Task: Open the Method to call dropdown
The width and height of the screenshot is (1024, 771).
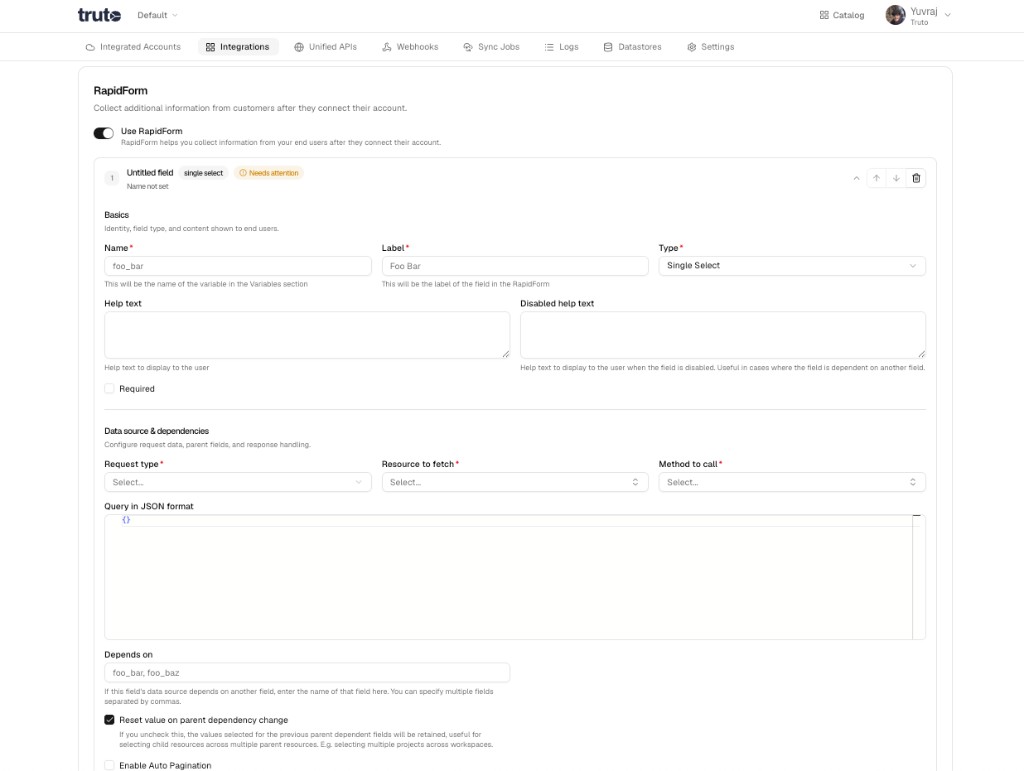Action: pyautogui.click(x=792, y=482)
